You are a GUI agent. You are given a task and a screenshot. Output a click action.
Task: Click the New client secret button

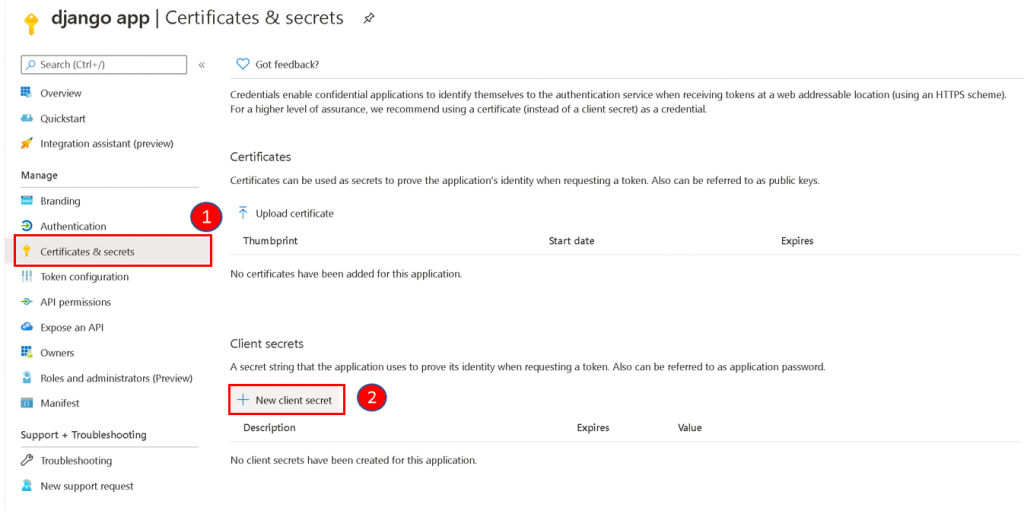click(286, 400)
